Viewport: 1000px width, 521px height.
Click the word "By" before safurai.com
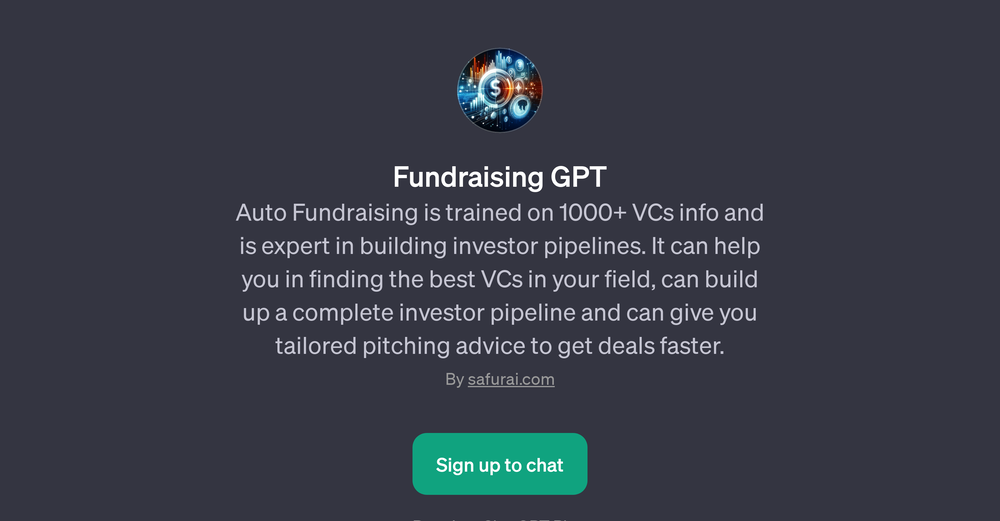pyautogui.click(x=454, y=380)
